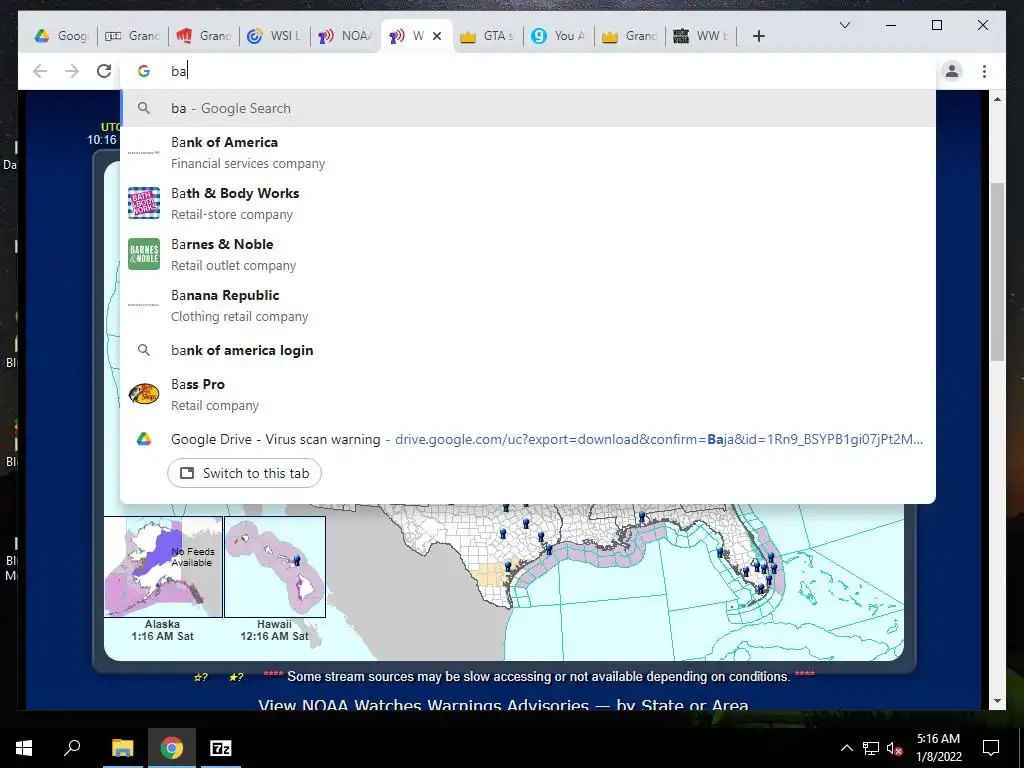Click the address bar containing 'ba'

tap(528, 71)
